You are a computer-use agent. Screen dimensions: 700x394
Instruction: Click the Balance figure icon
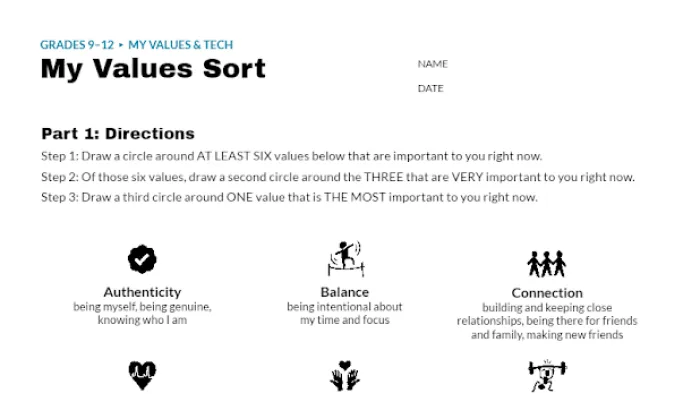(346, 259)
